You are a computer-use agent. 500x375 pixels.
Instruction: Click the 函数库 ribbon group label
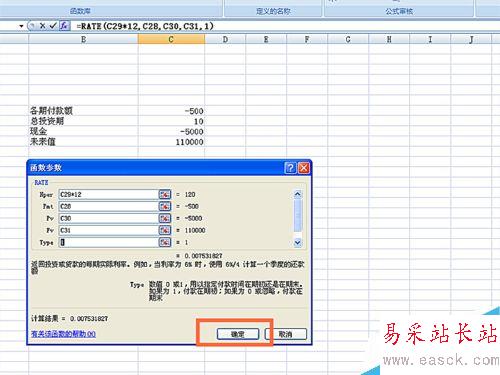[x=80, y=11]
